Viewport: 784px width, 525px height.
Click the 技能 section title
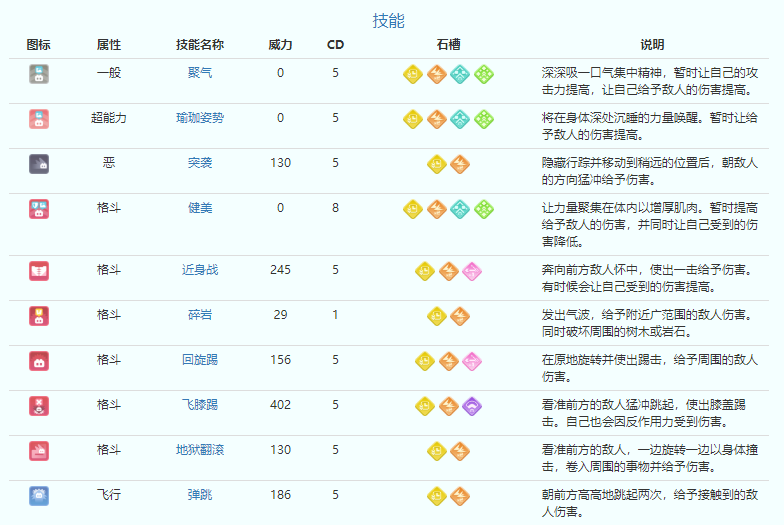coord(388,21)
